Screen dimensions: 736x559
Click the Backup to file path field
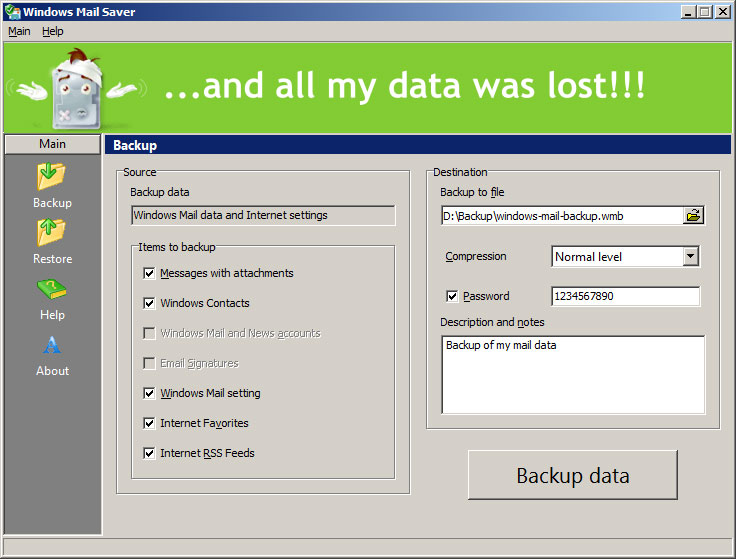coord(562,216)
